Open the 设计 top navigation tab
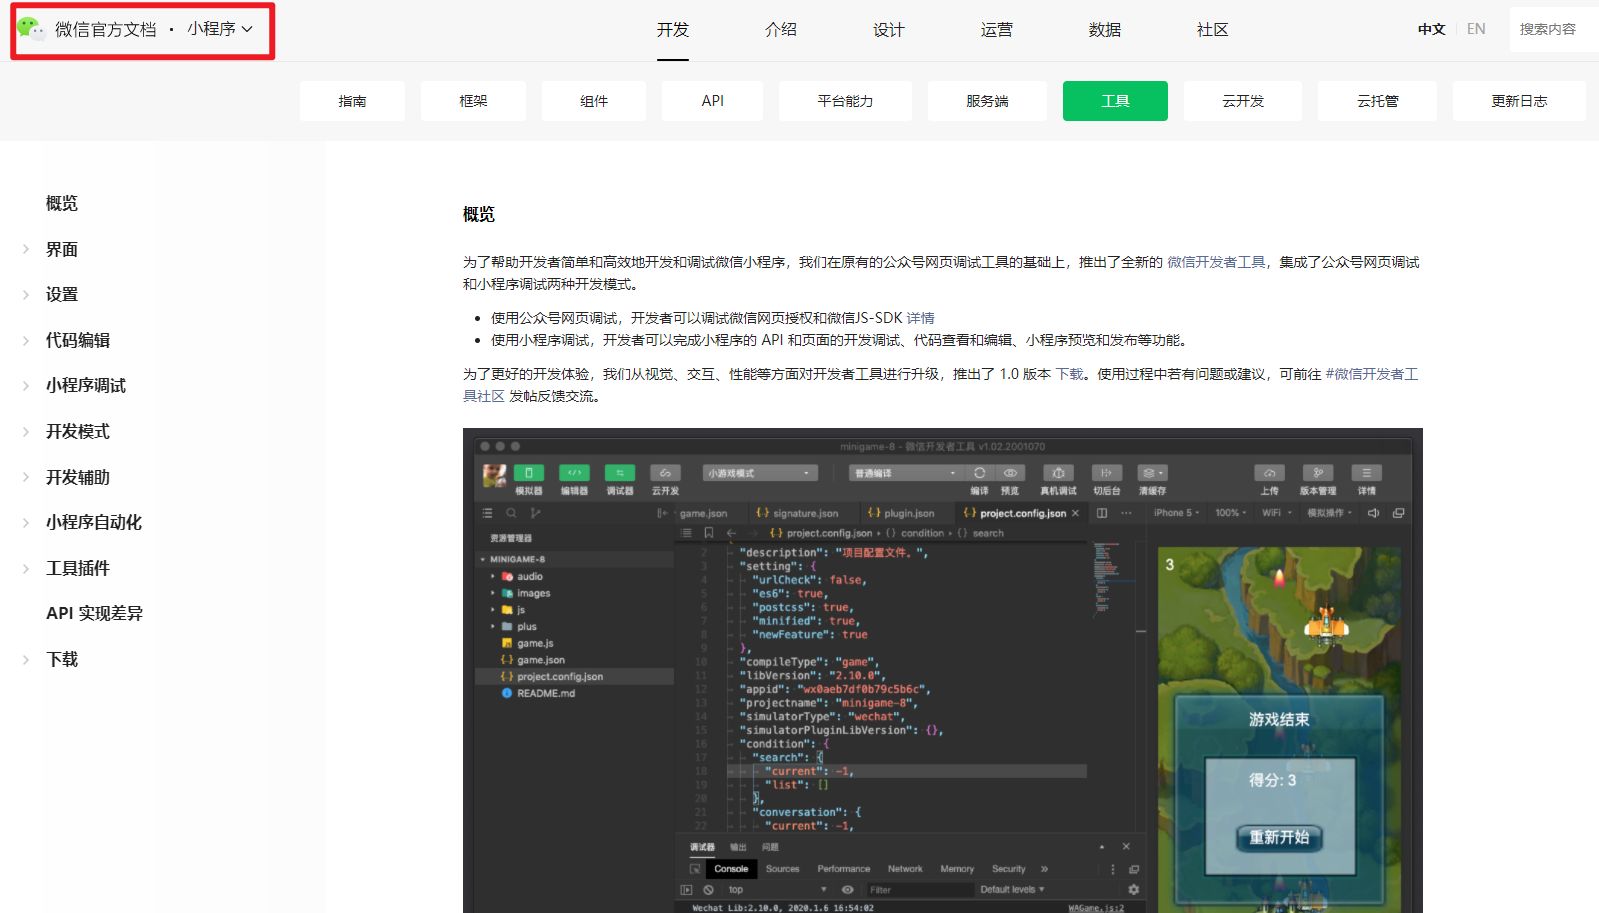This screenshot has height=913, width=1599. 889,30
